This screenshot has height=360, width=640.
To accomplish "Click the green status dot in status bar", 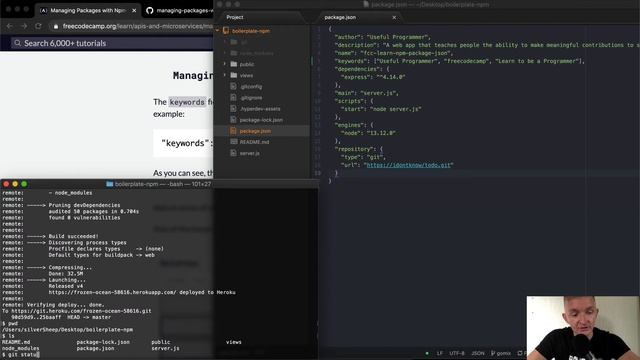I will point(427,353).
